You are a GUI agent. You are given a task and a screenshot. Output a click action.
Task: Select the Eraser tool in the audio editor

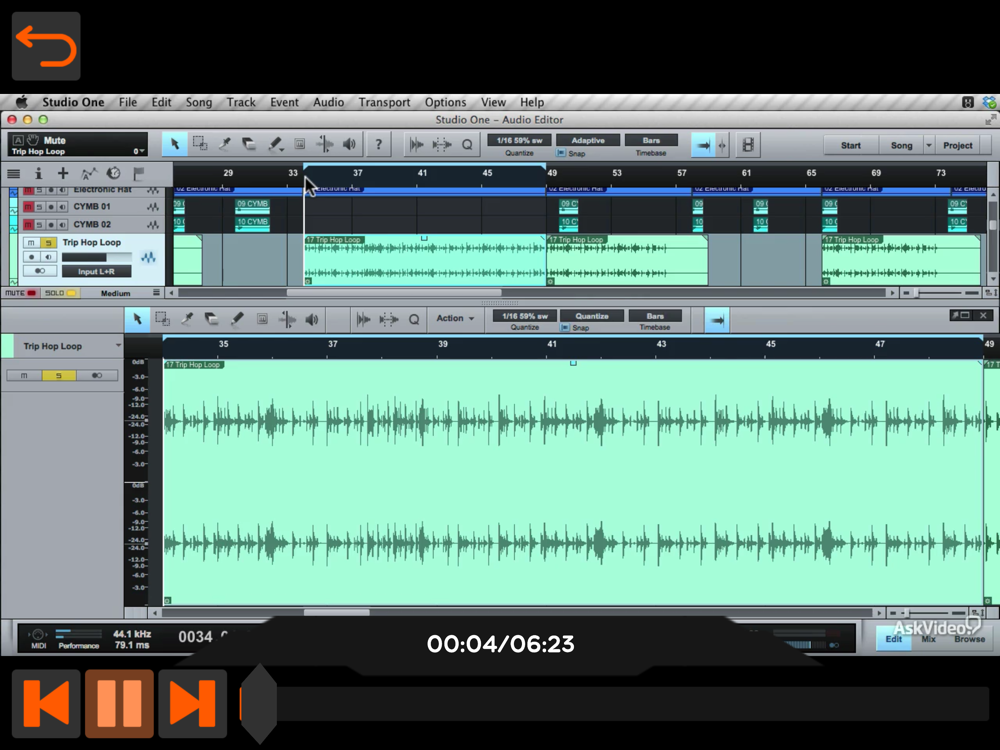(x=211, y=319)
